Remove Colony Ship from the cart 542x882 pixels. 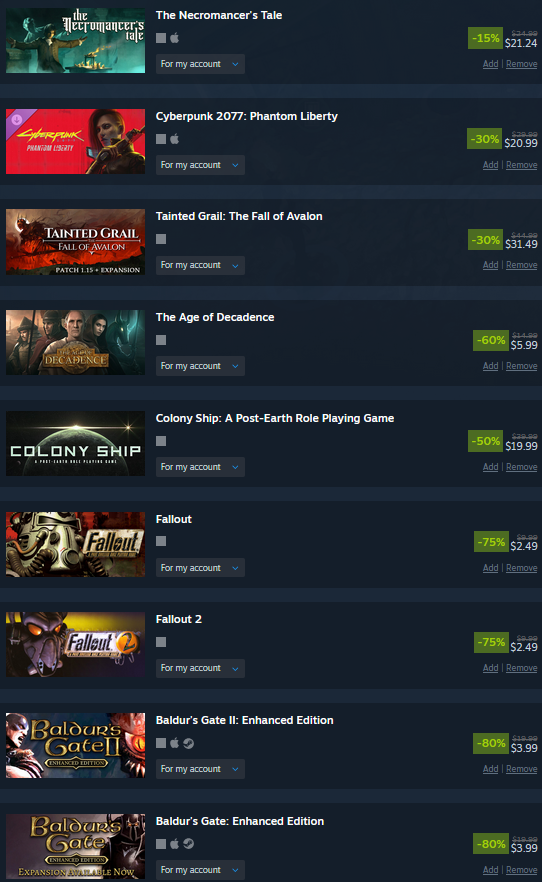click(x=521, y=467)
